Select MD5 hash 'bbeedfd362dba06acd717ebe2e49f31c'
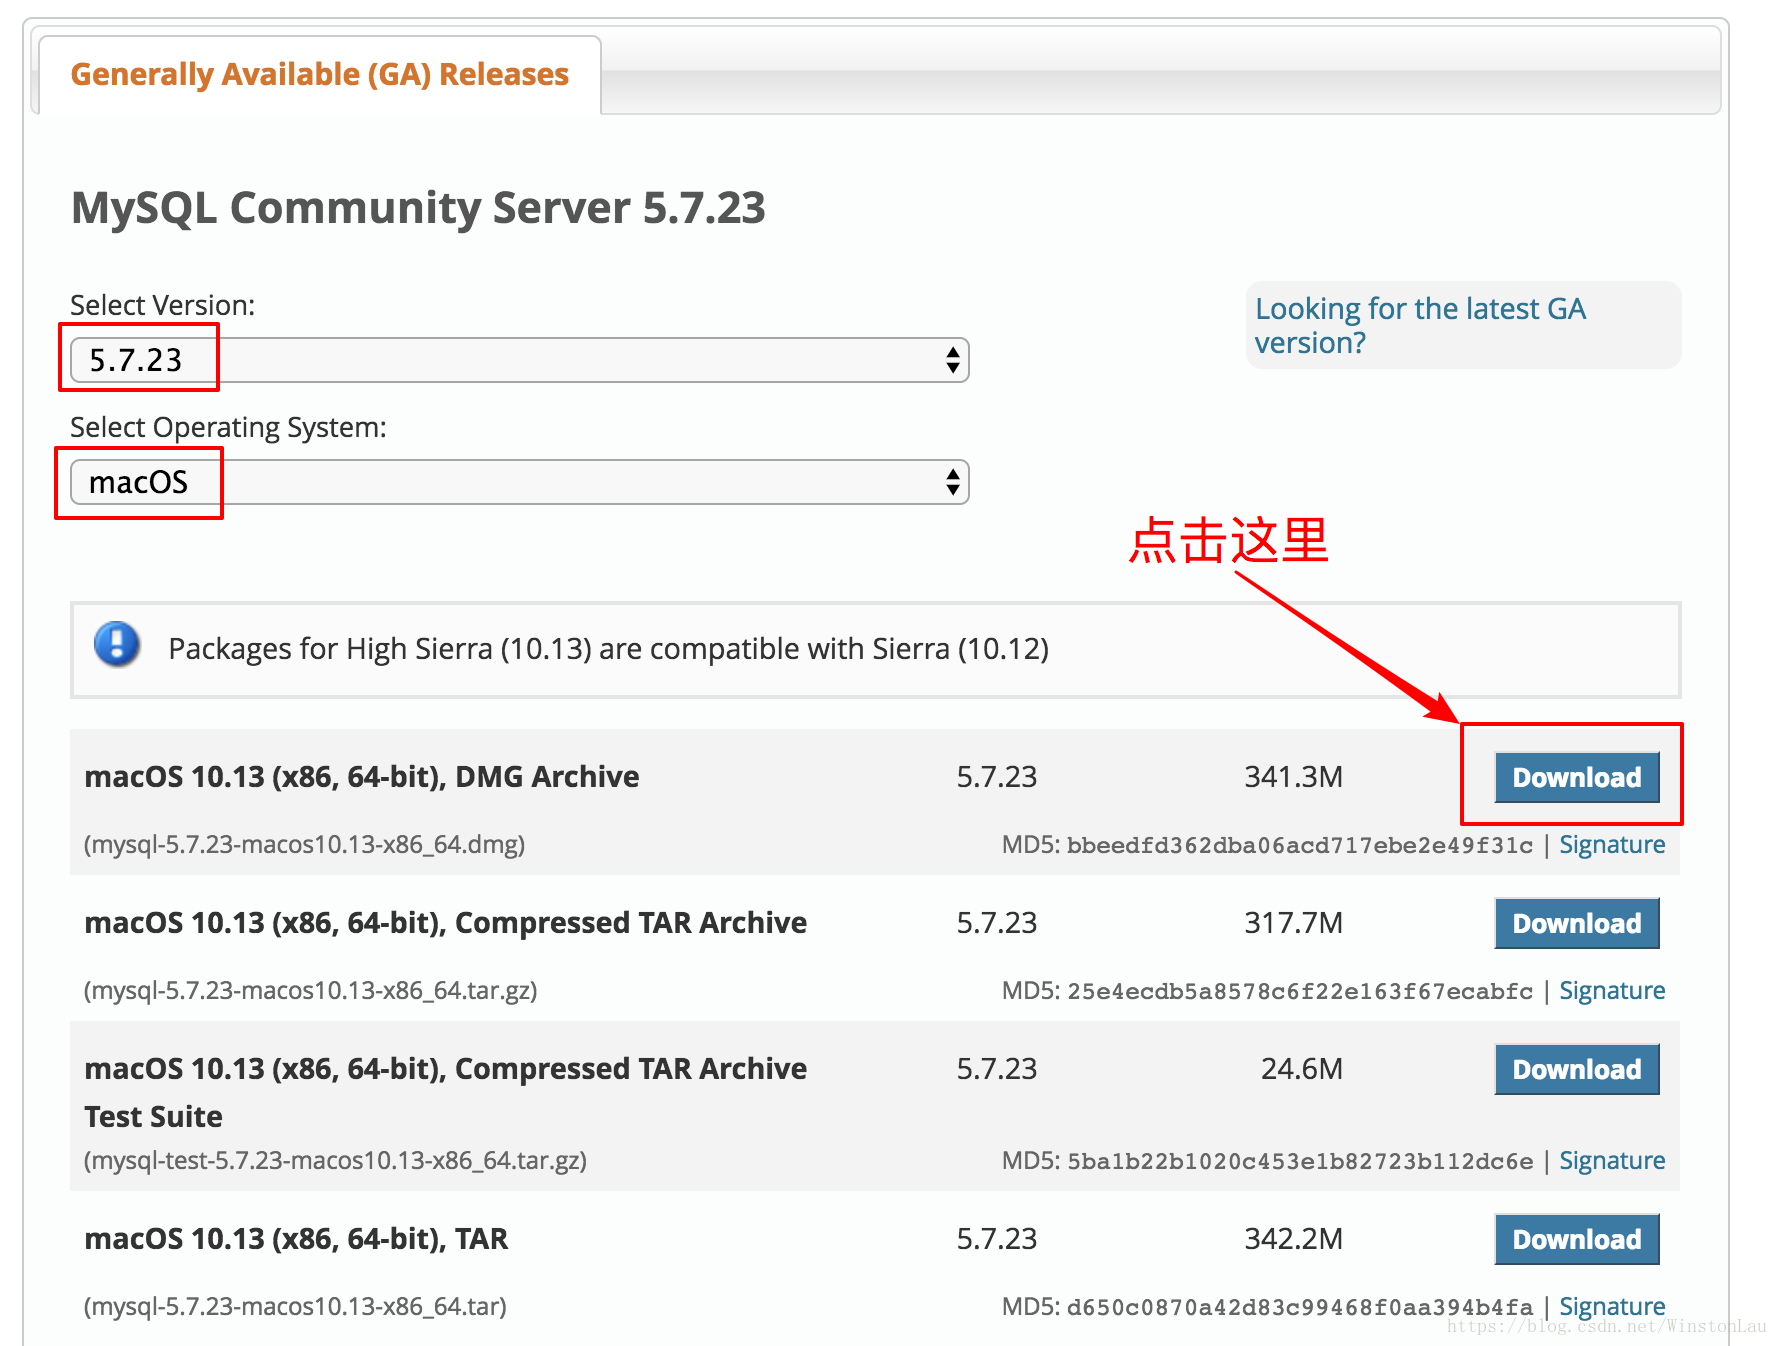1778x1346 pixels. point(1299,846)
